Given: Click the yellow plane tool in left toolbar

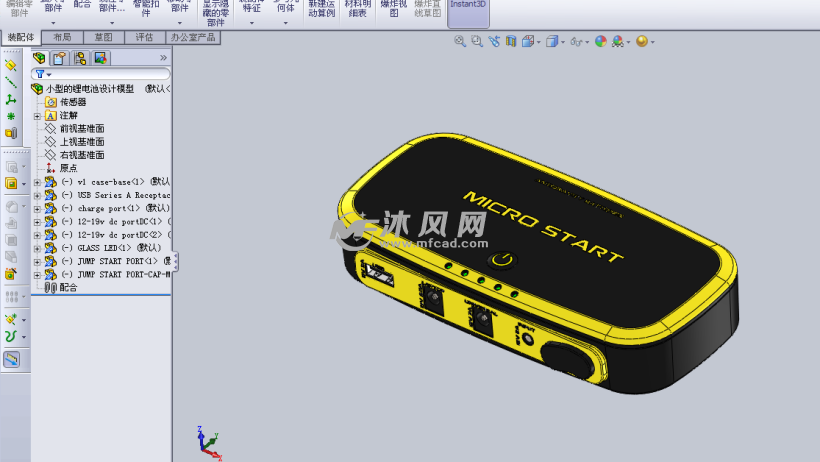Looking at the screenshot, I should [10, 65].
